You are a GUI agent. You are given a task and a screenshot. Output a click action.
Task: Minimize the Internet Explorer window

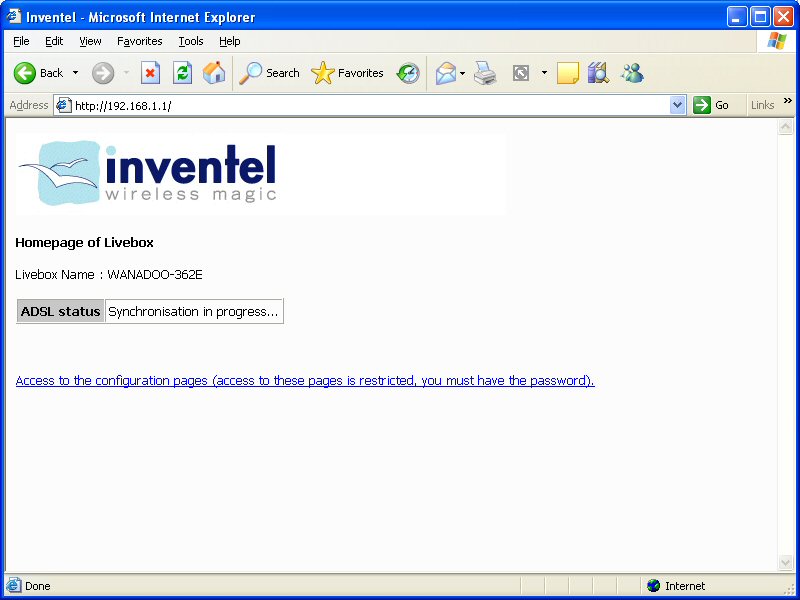click(736, 17)
